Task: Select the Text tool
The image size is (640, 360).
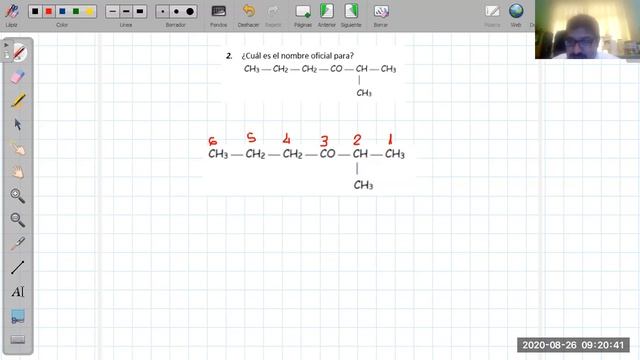Action: [x=18, y=291]
